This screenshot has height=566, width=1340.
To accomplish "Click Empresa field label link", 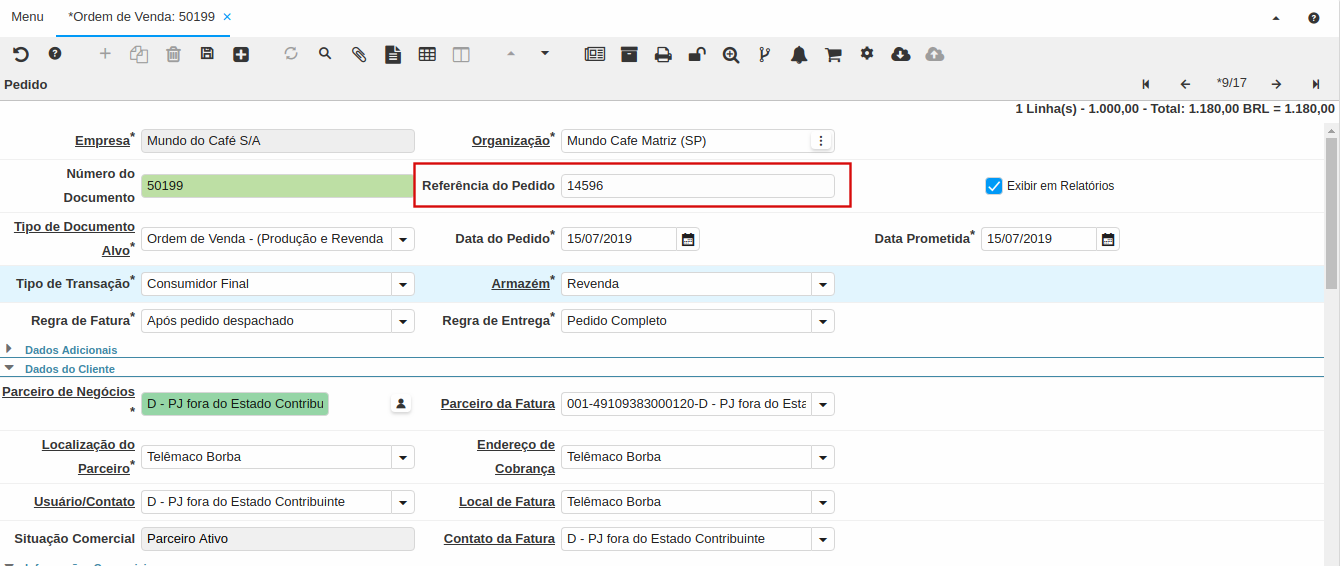I will pyautogui.click(x=102, y=141).
